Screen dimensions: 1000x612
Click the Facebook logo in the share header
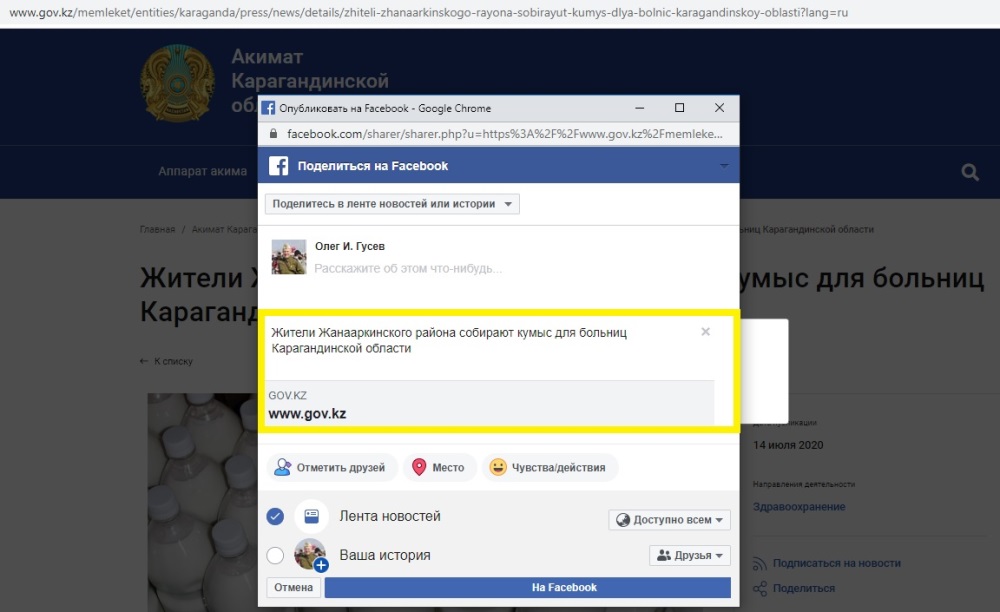click(279, 166)
